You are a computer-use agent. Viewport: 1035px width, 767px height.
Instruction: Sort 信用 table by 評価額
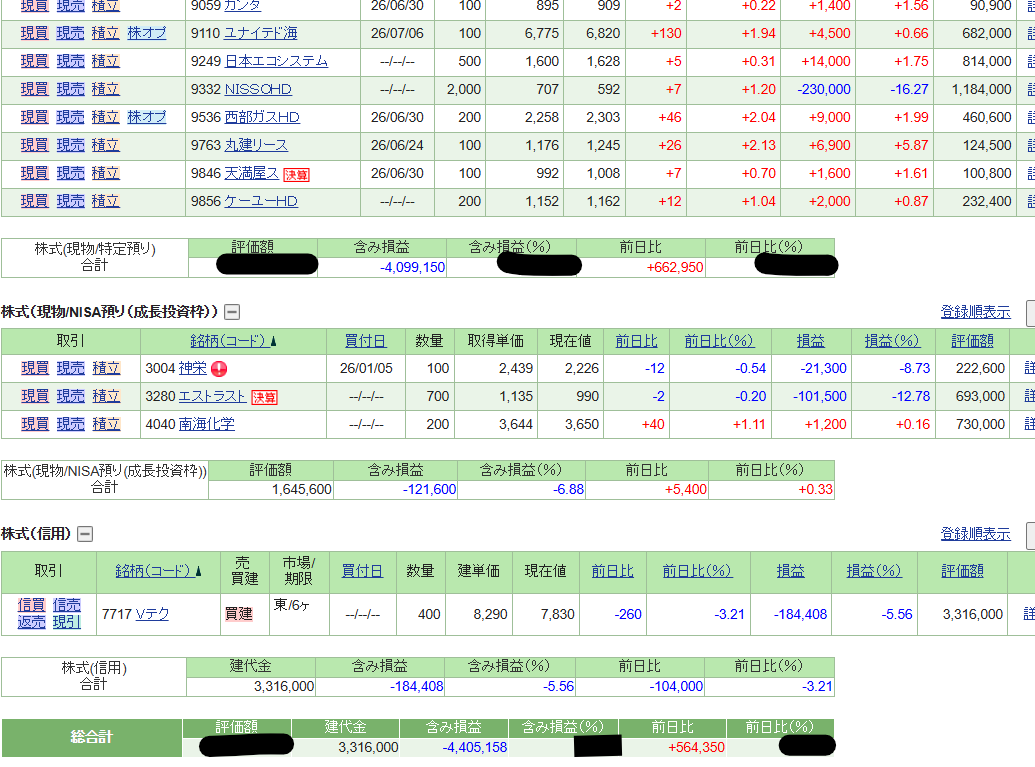pyautogui.click(x=962, y=571)
